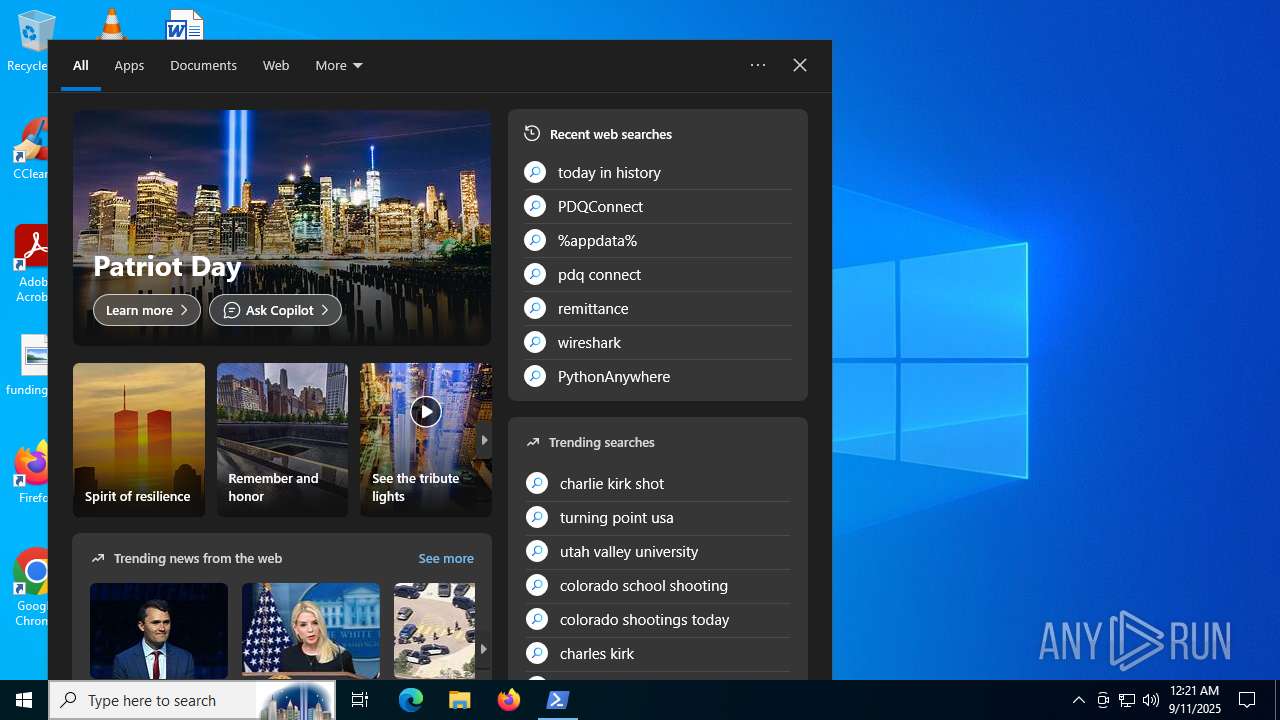The width and height of the screenshot is (1280, 720).
Task: Open trending search colorado shootings today
Action: coord(658,619)
